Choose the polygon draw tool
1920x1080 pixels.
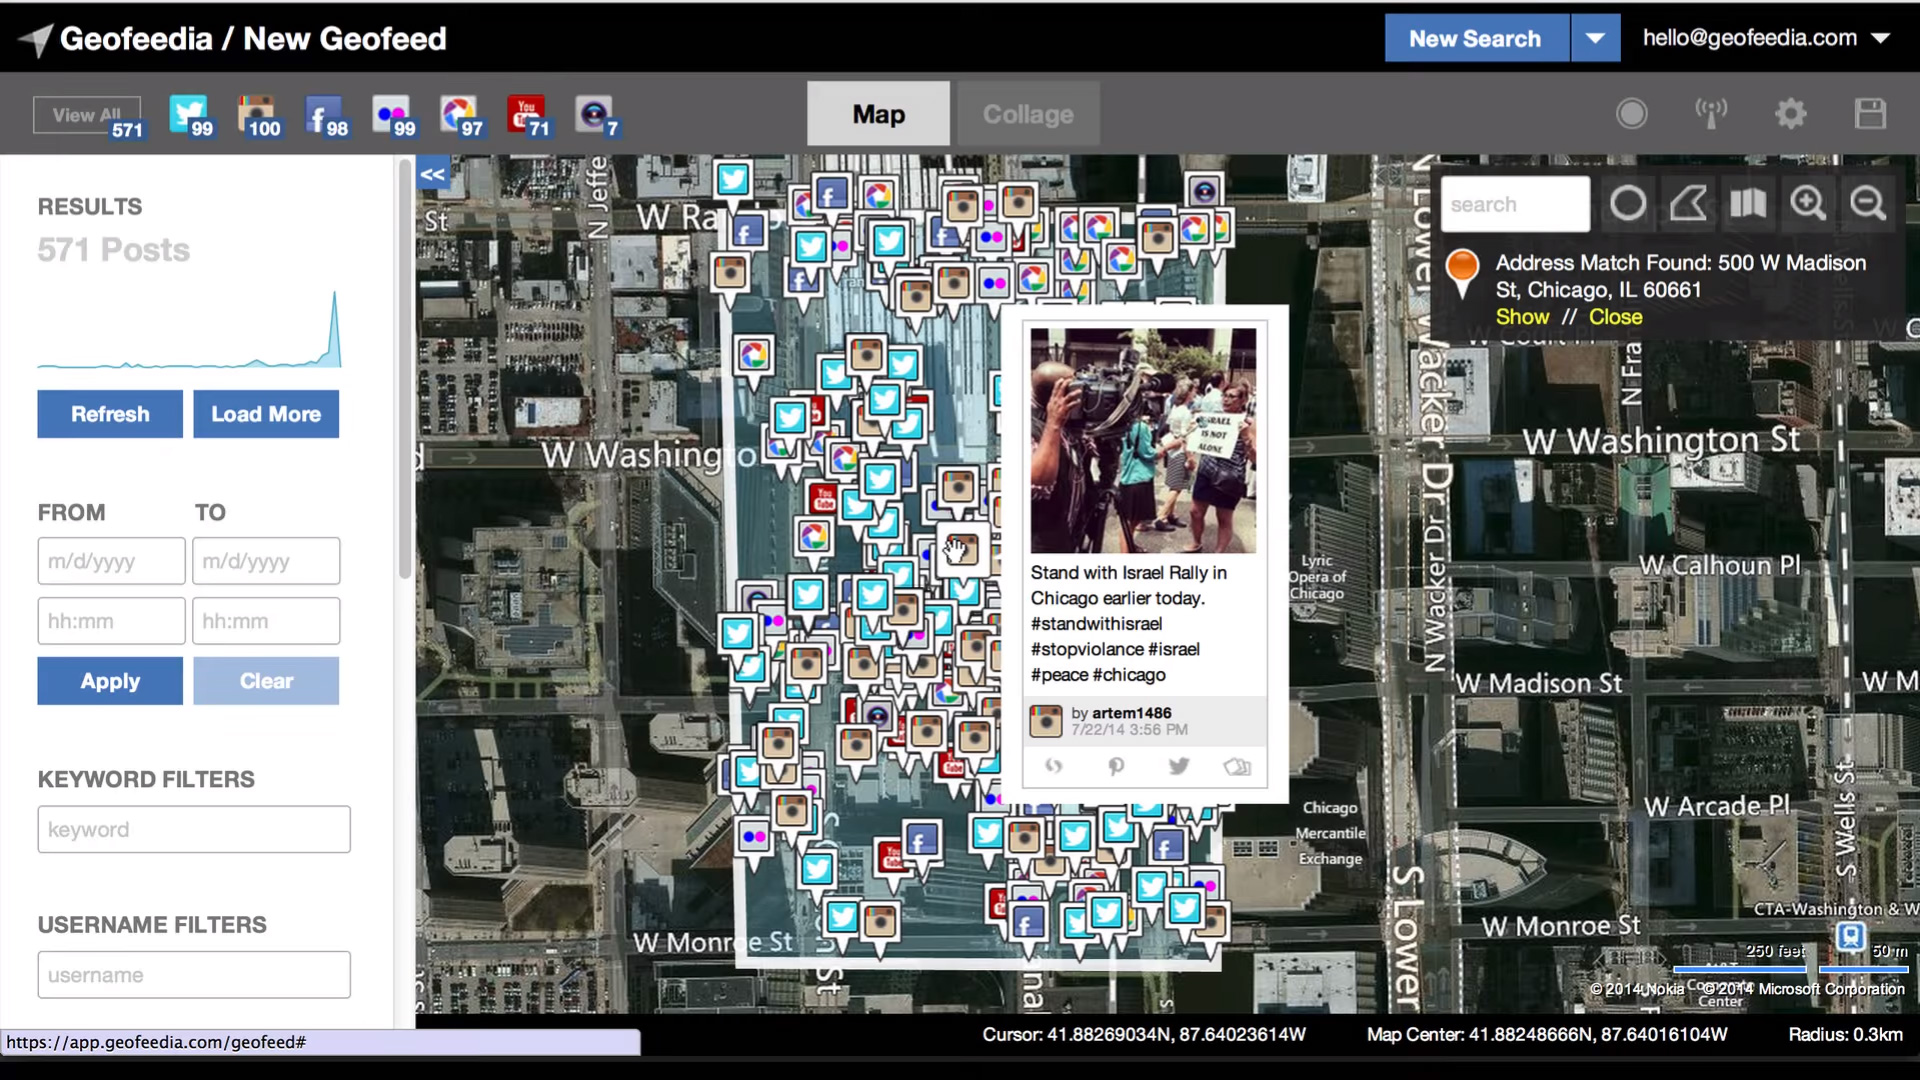(1688, 204)
